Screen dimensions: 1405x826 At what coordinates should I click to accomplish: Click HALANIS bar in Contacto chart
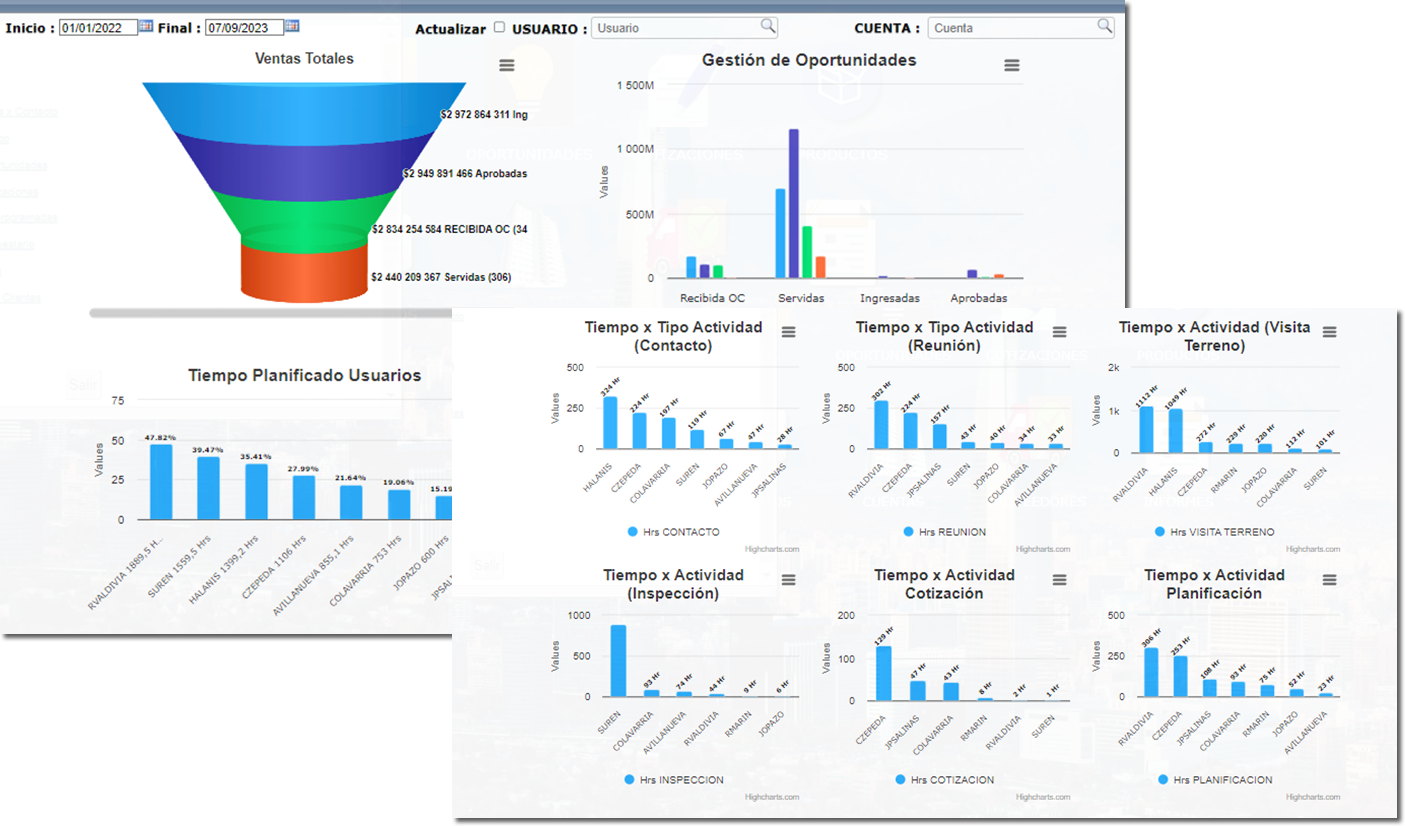[x=610, y=423]
